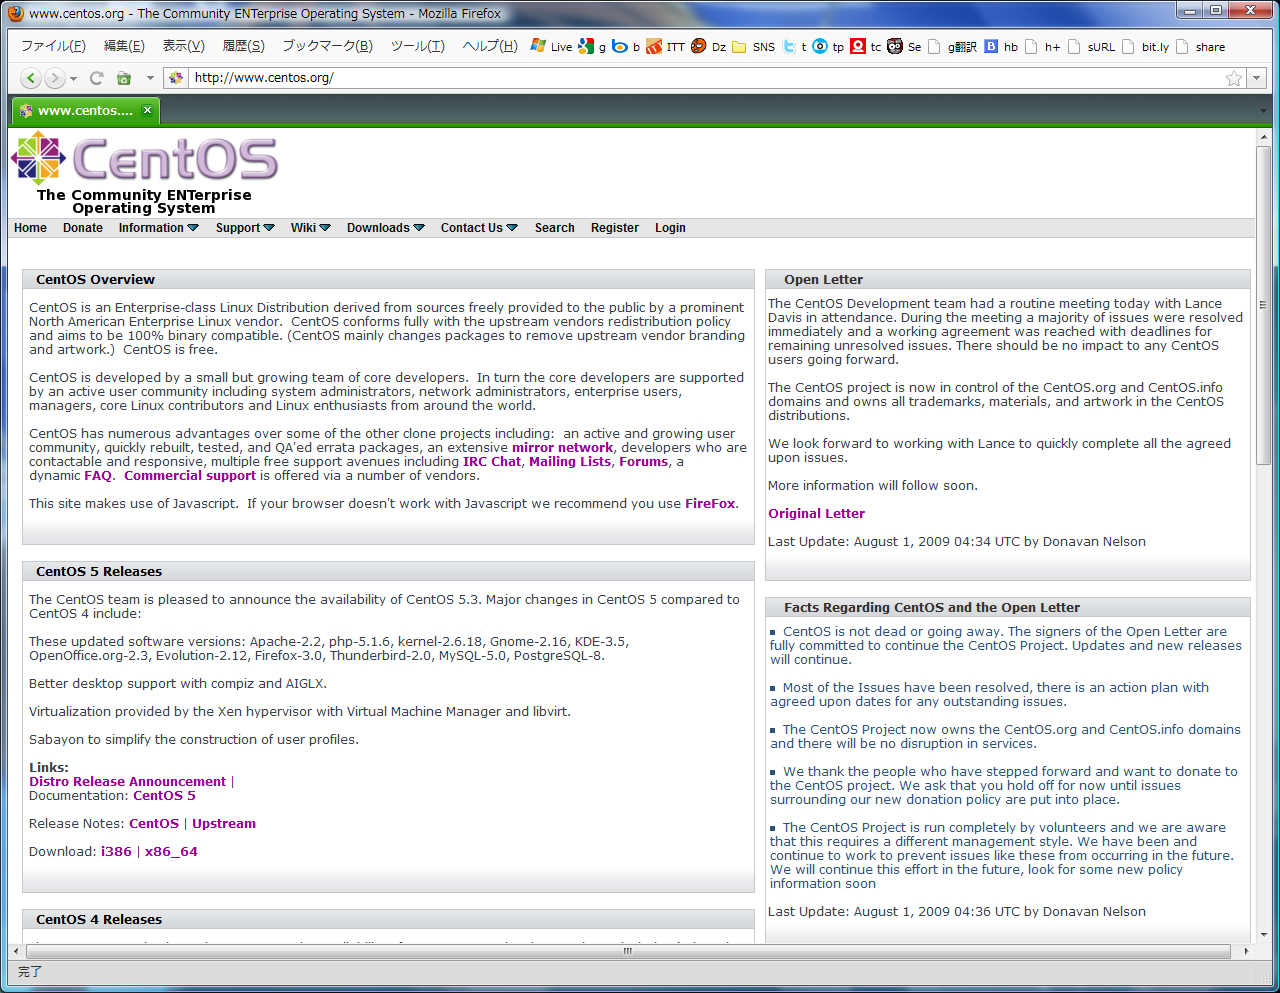
Task: Open the 'hb' bookmark
Action: pos(1001,46)
